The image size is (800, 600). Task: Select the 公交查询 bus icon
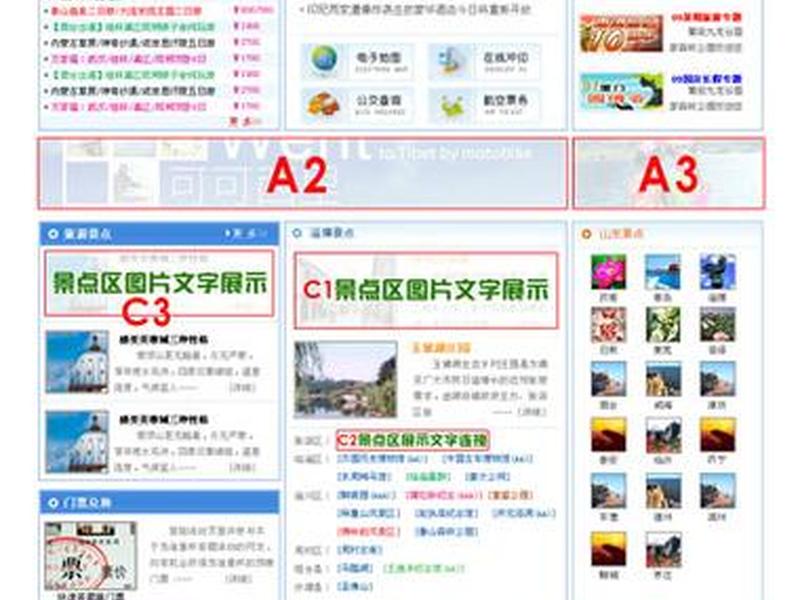tap(323, 104)
